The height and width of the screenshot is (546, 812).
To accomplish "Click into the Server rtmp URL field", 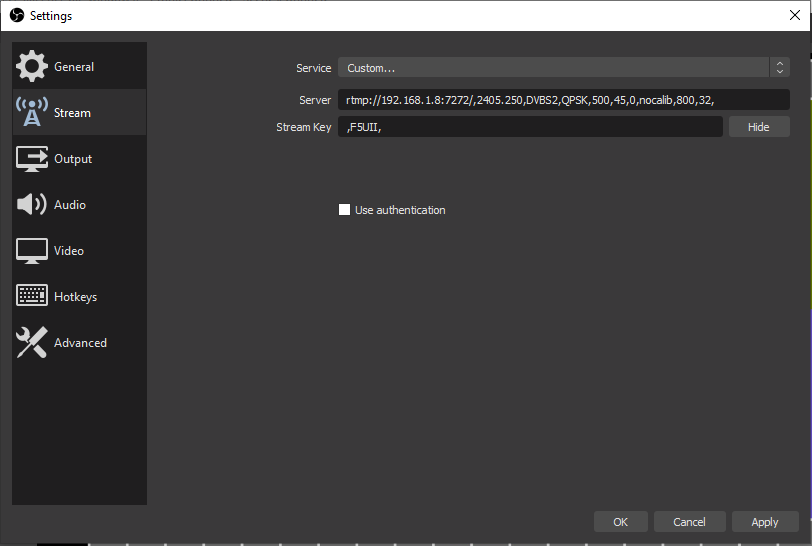I will pos(564,100).
